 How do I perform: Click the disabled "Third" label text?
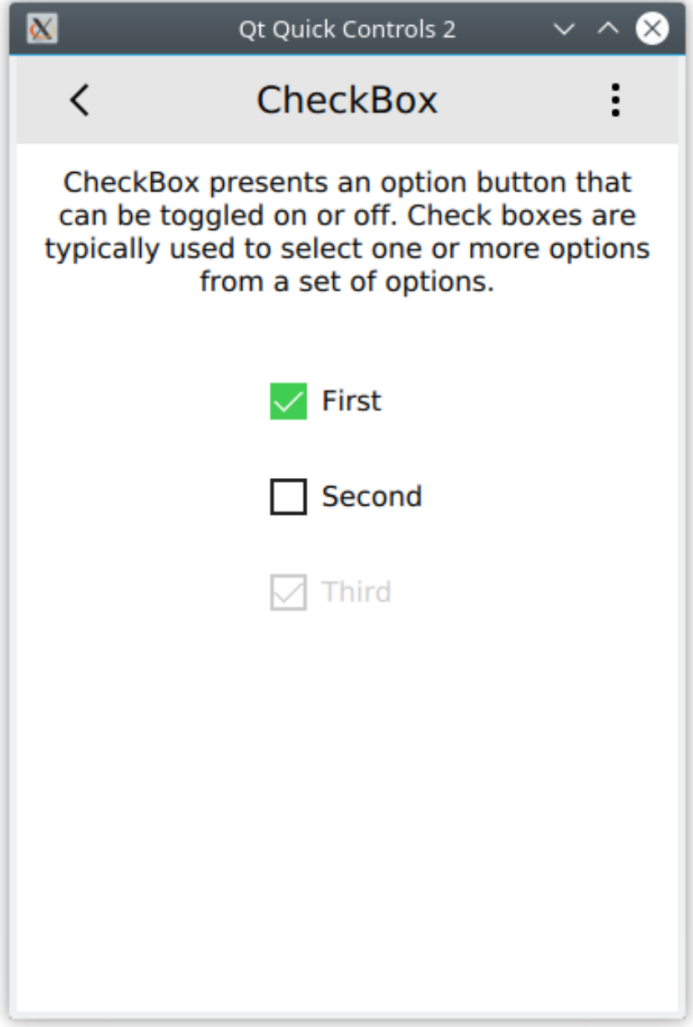[x=356, y=592]
